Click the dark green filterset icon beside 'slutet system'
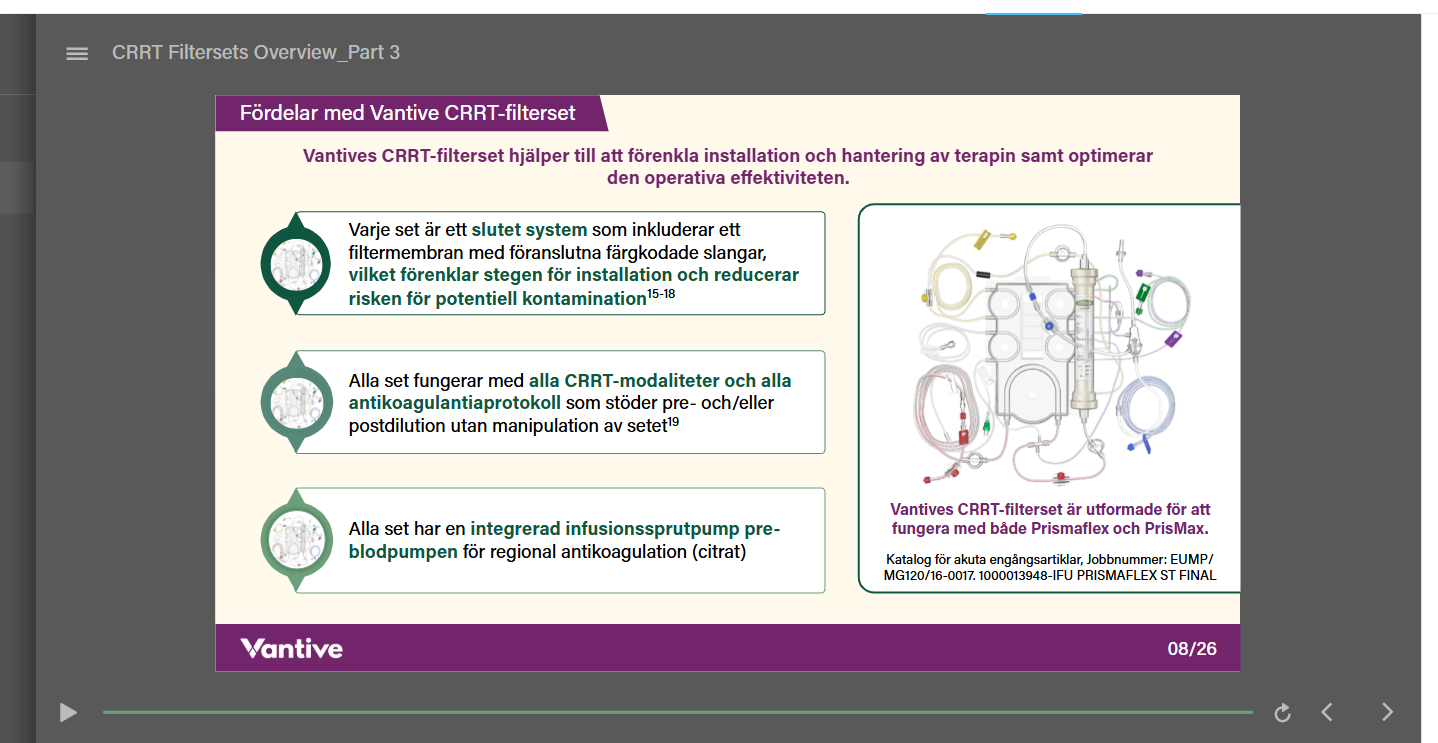This screenshot has height=743, width=1438. click(x=295, y=264)
